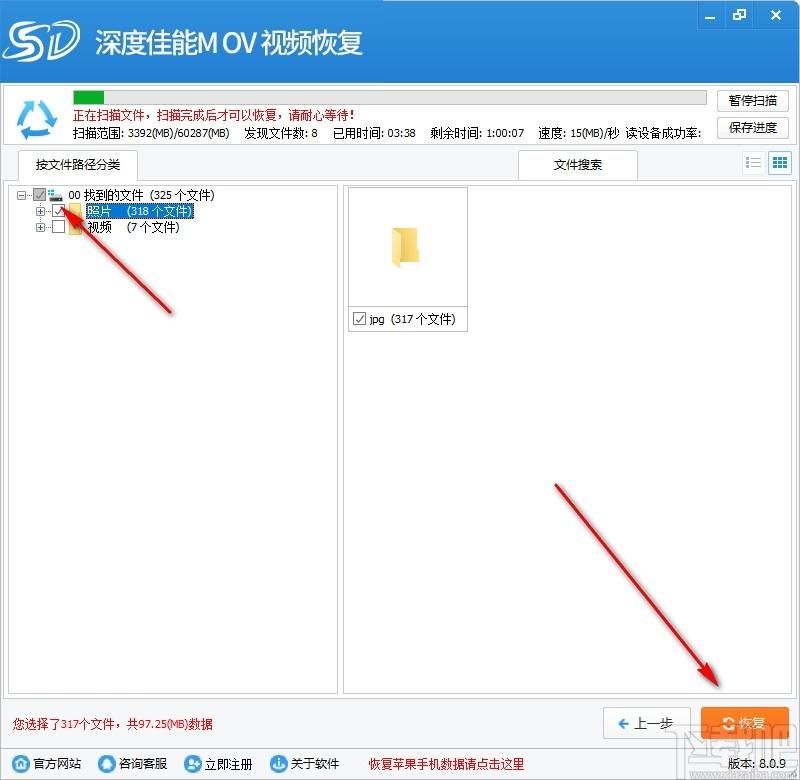Viewport: 800px width, 780px height.
Task: Click the 咨询客服 chat icon
Action: pos(107,764)
